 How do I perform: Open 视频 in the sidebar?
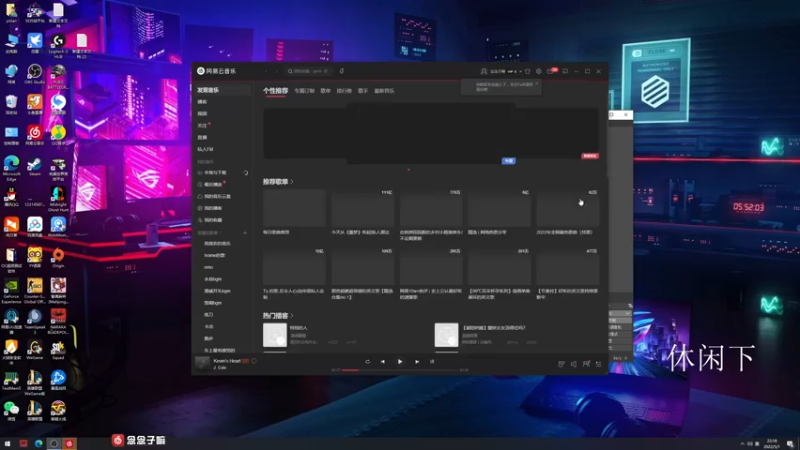(203, 113)
